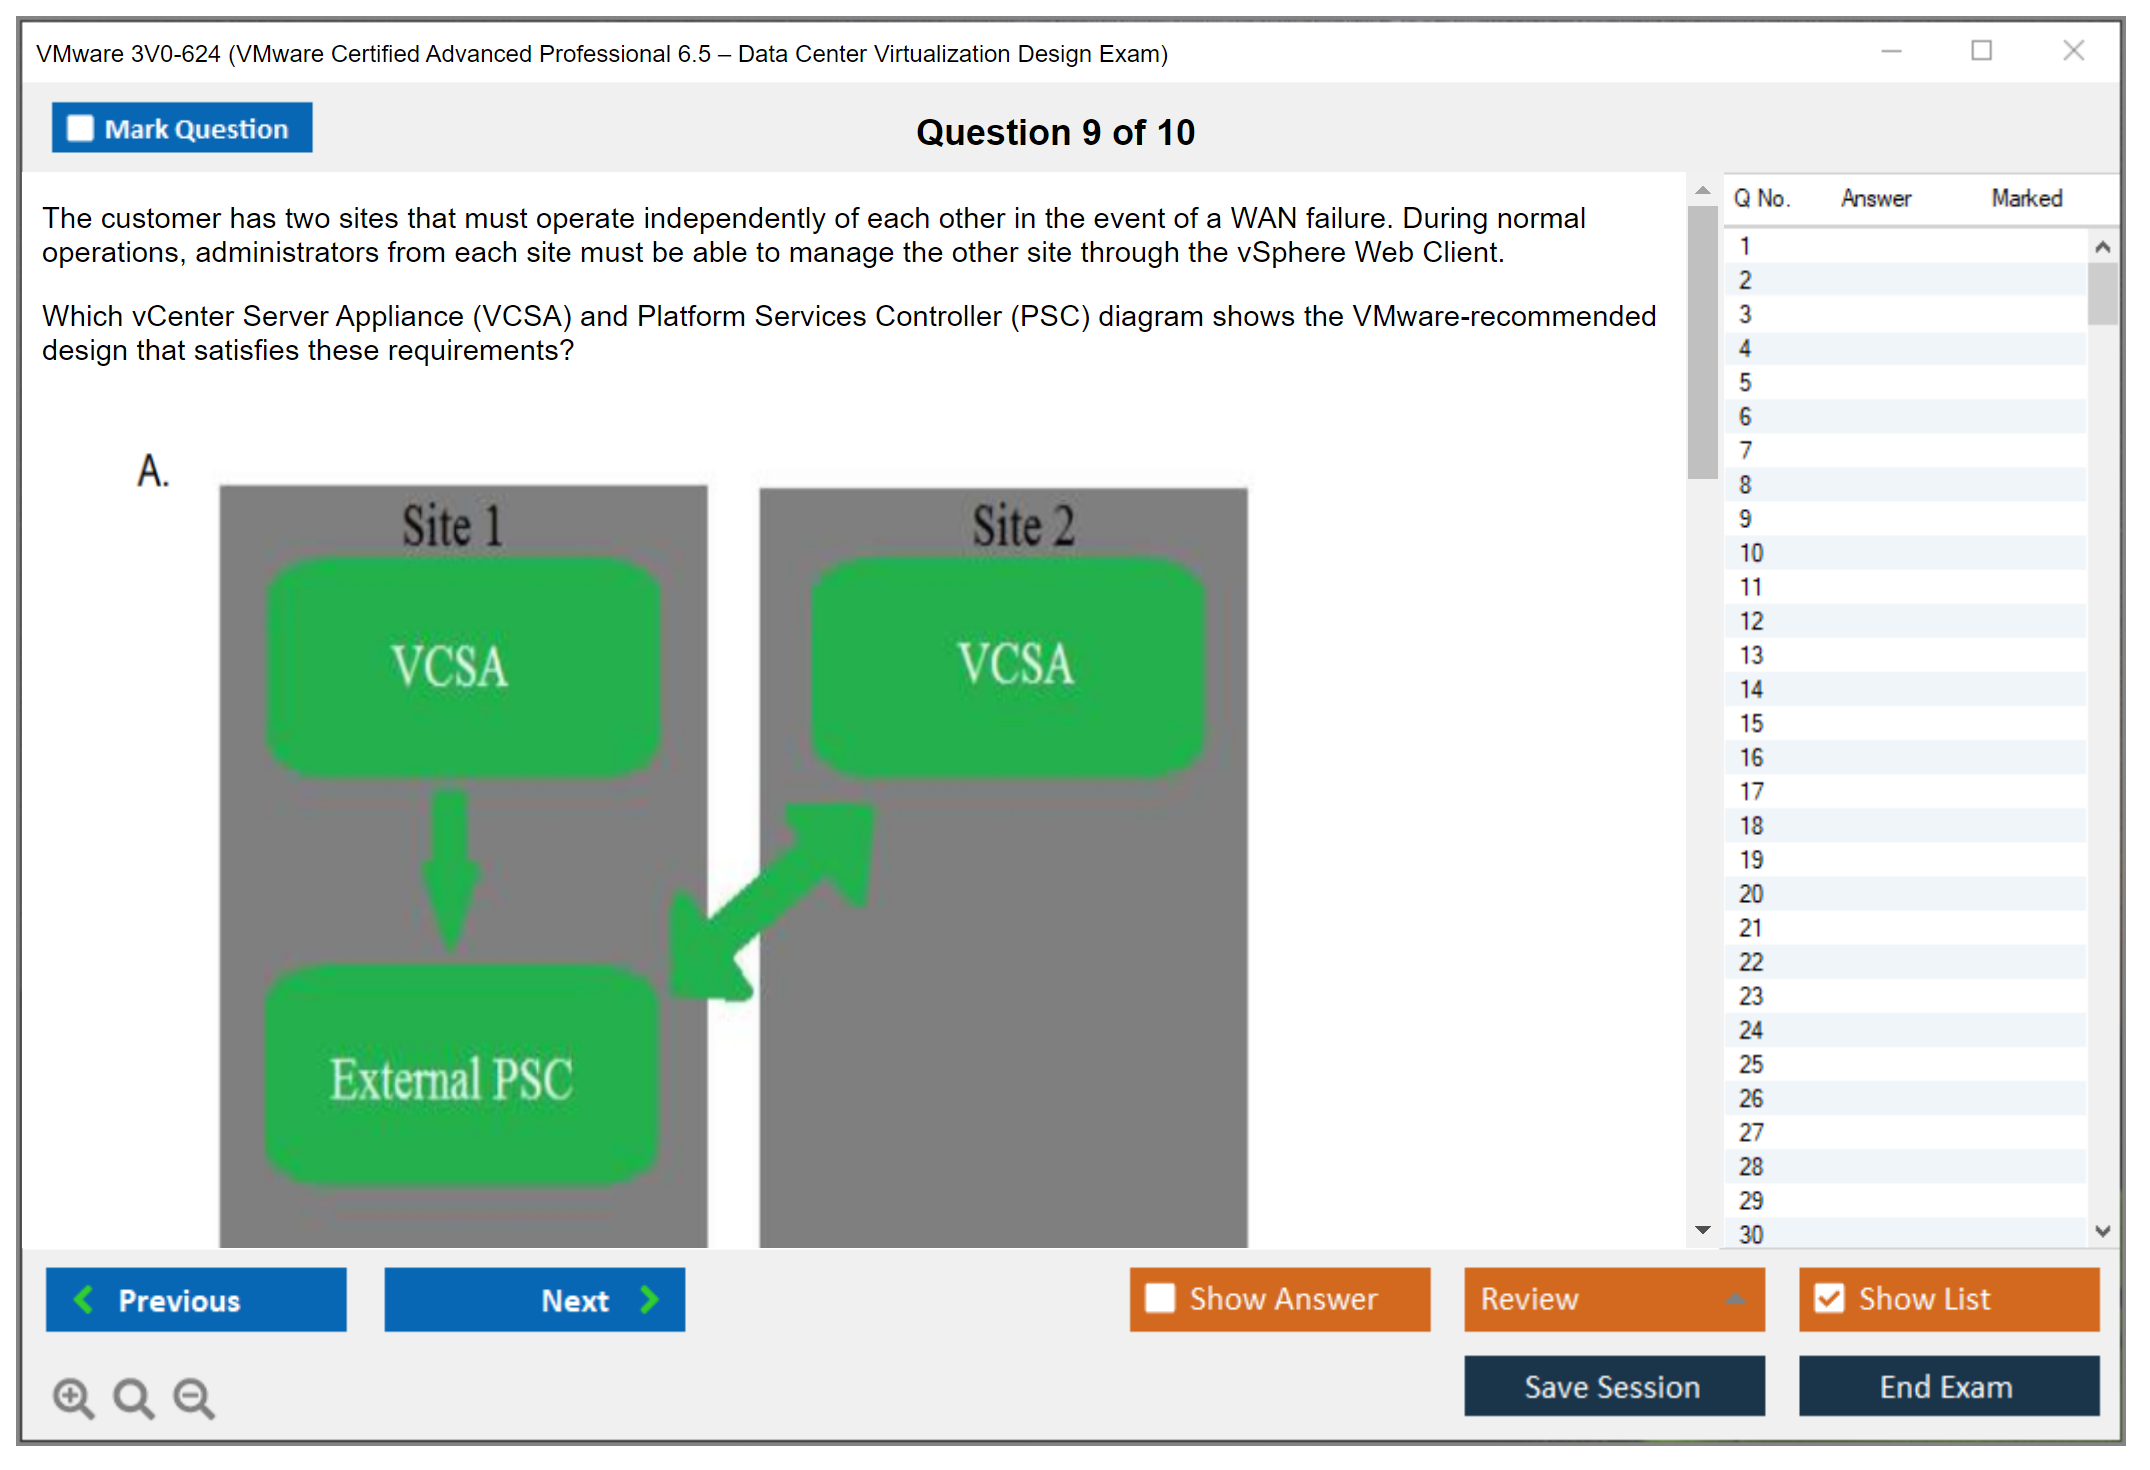Click the zoom out magnifier icon
2150x1470 pixels.
[194, 1397]
